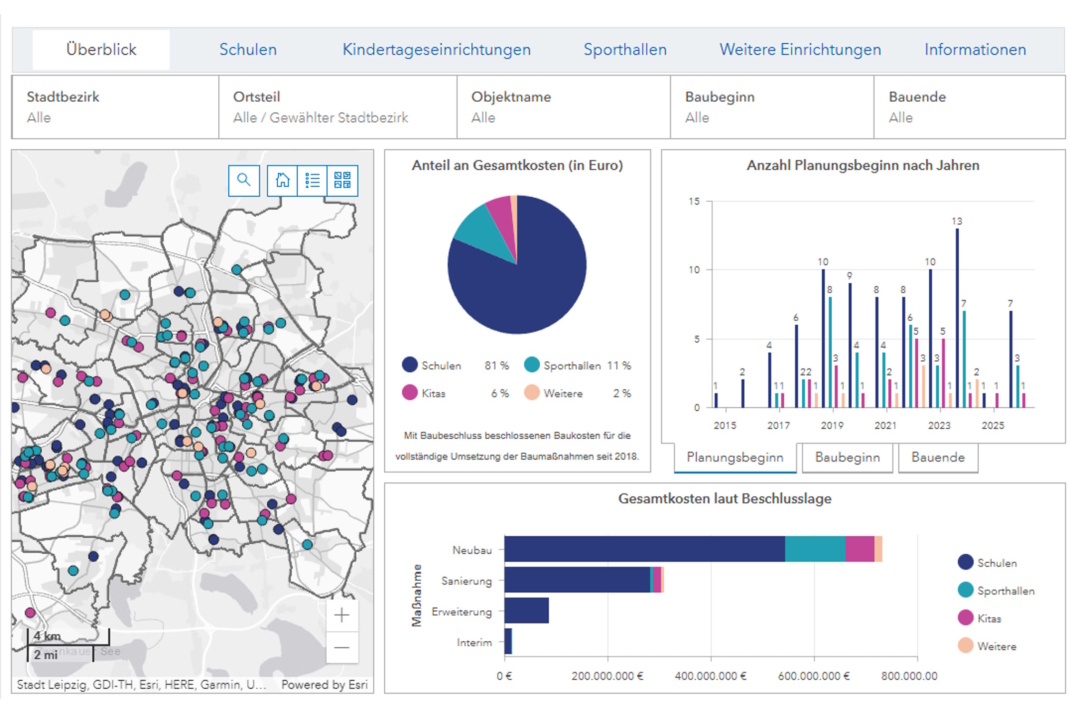The width and height of the screenshot is (1070, 713).
Task: Open the Baubeginn filter dropdown
Action: 771,107
